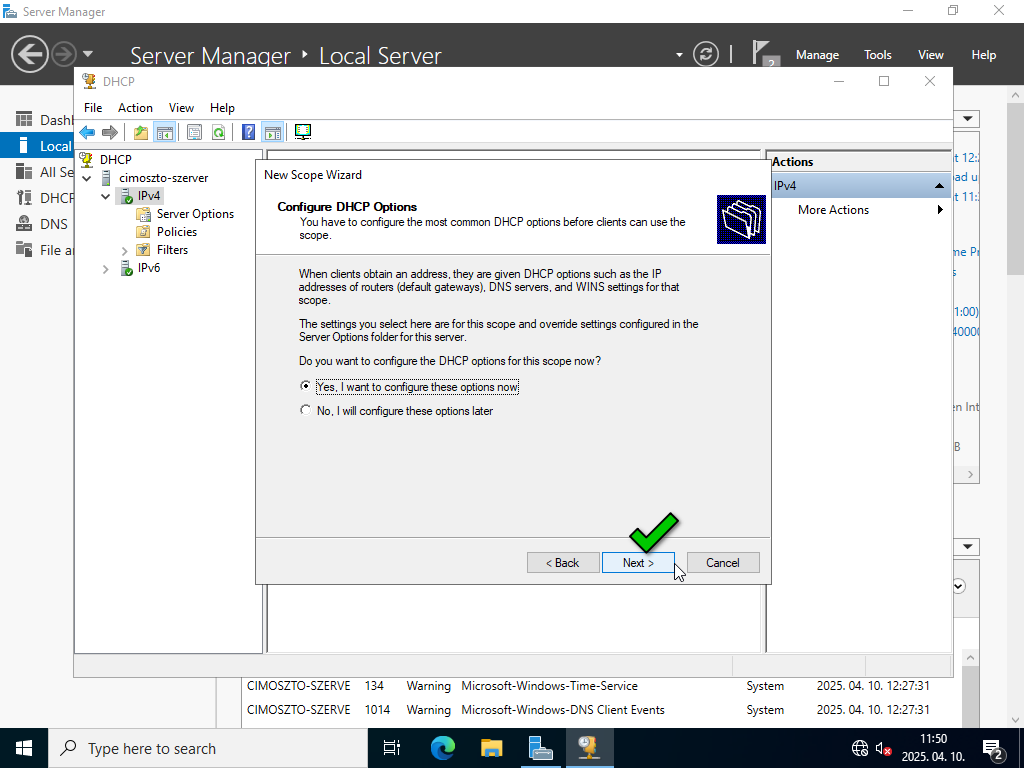1024x768 pixels.
Task: Click Server Manager refresh icon
Action: click(x=706, y=54)
